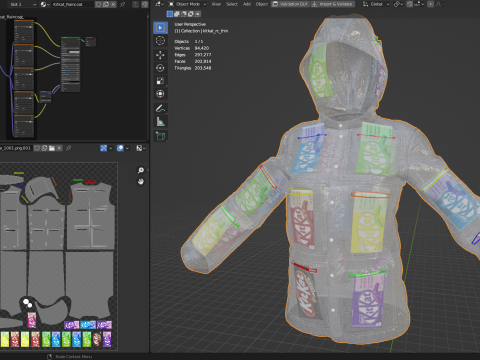The image size is (480, 360).
Task: Activate the Rotate tool
Action: pos(160,68)
